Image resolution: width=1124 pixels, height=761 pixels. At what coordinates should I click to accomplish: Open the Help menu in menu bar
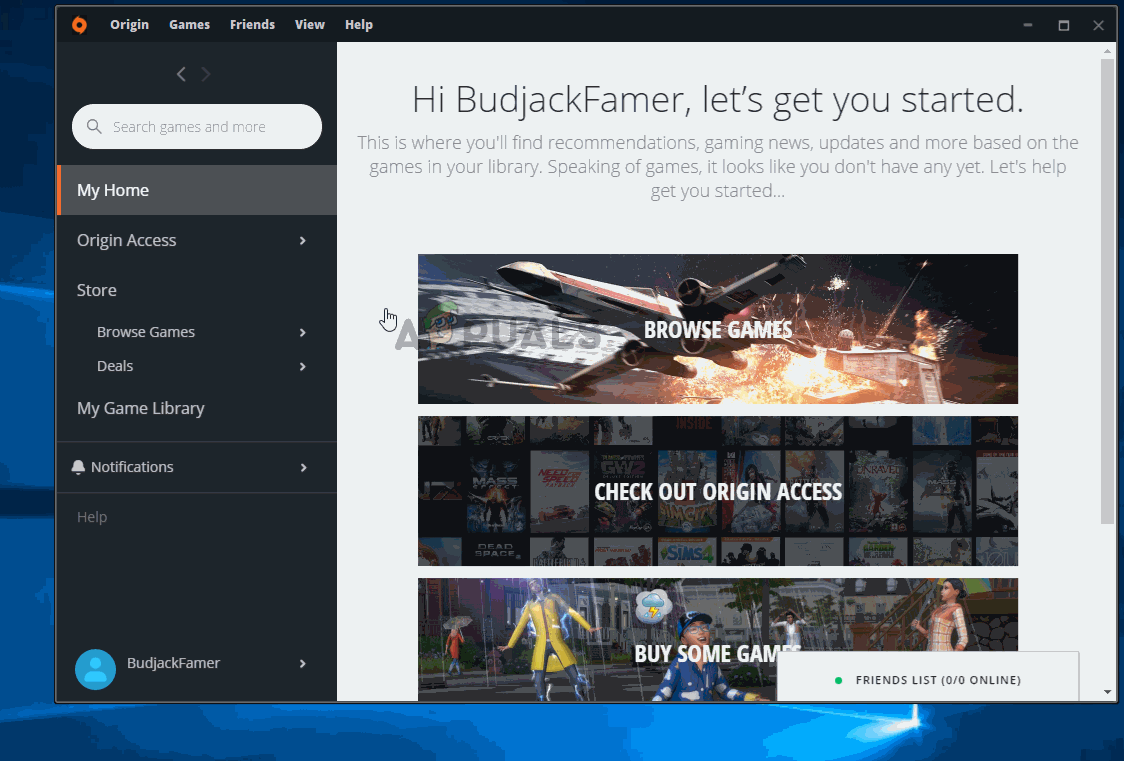point(358,24)
